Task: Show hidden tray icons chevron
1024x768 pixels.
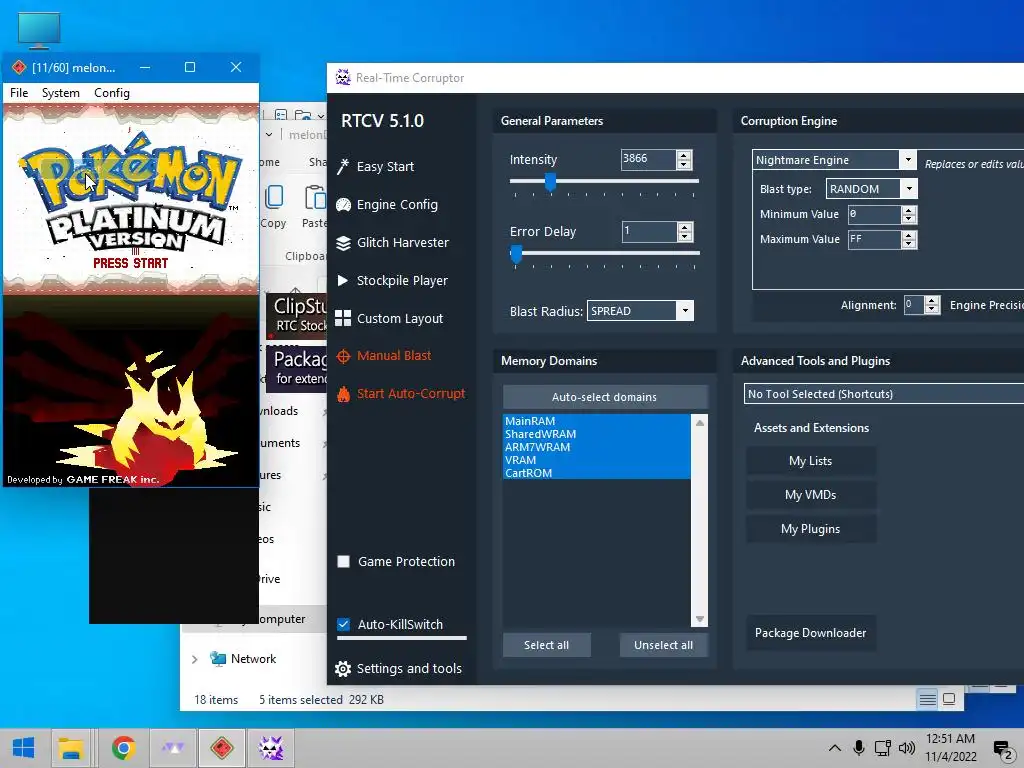Action: coord(835,748)
